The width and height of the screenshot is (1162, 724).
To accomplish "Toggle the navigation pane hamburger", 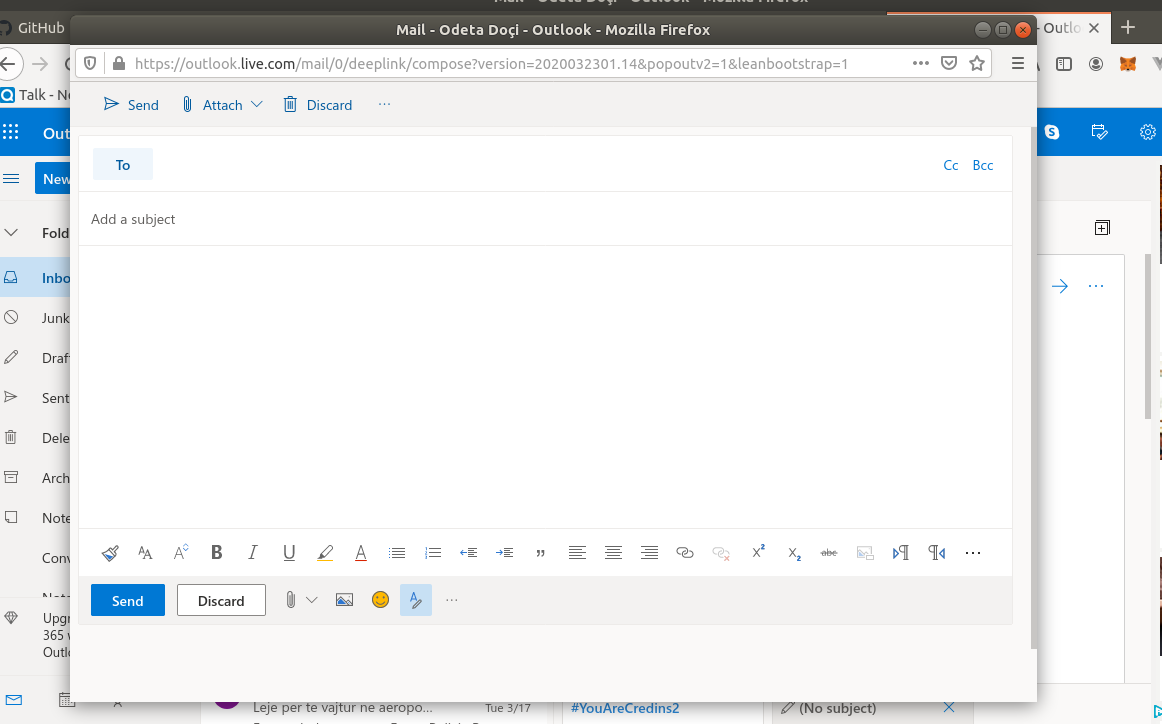I will [x=11, y=179].
